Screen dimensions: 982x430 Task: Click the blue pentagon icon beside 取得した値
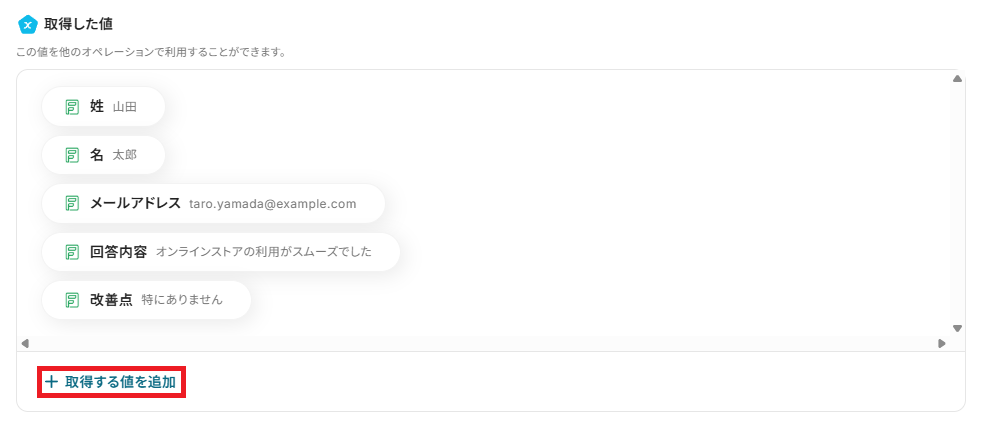[x=28, y=25]
